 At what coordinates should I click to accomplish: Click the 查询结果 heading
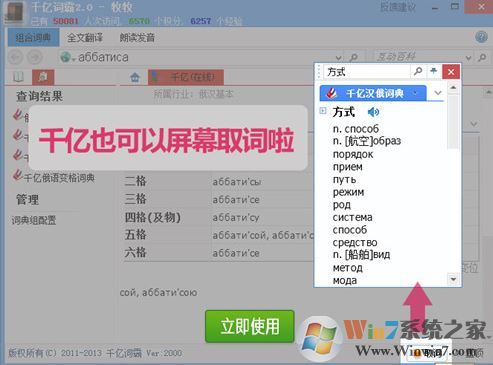tap(39, 97)
